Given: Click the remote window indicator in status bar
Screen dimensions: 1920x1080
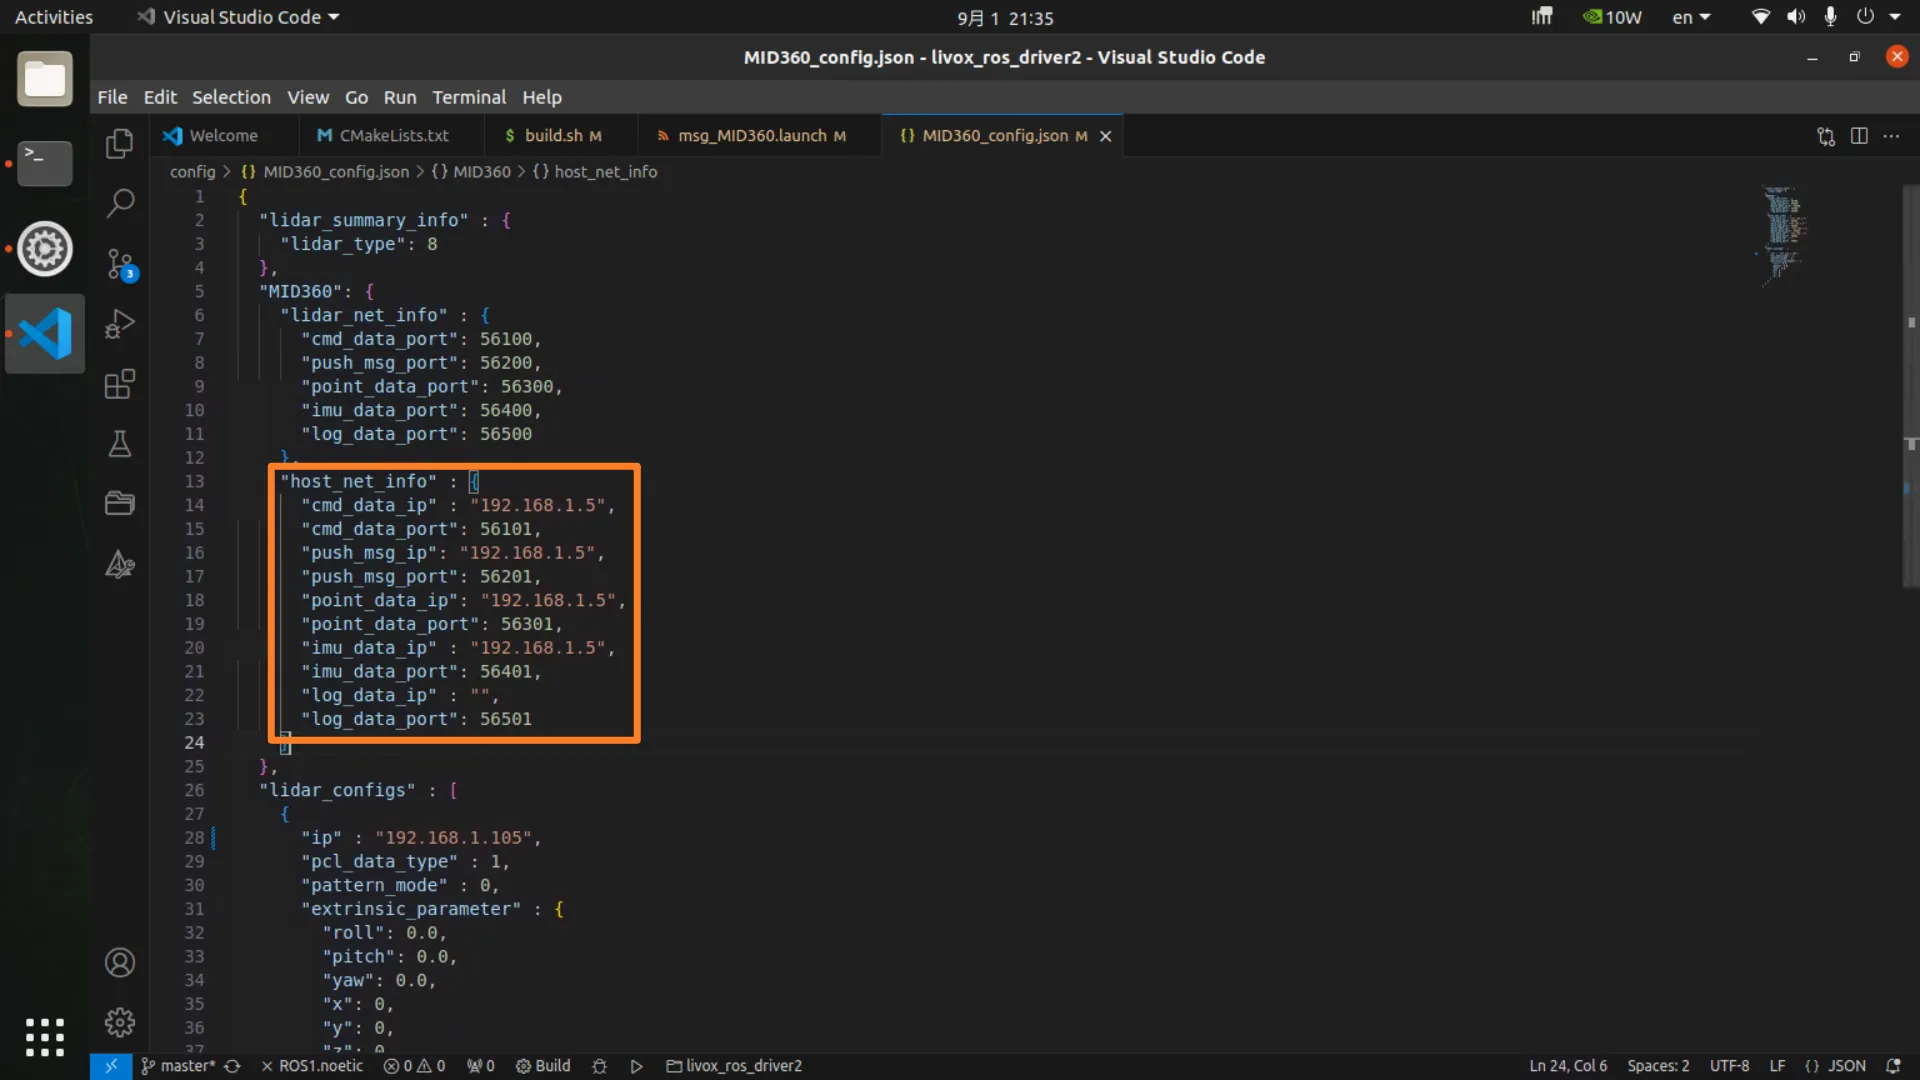Looking at the screenshot, I should click(x=111, y=1066).
